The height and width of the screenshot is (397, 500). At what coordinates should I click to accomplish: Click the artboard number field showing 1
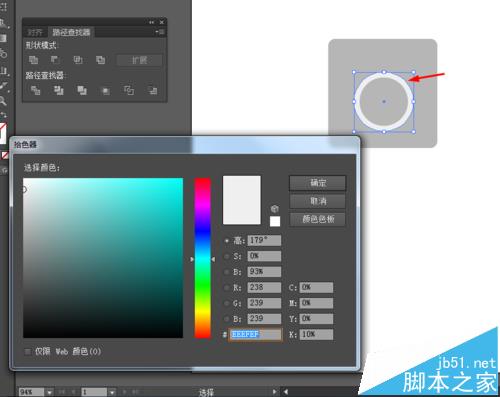coord(95,392)
